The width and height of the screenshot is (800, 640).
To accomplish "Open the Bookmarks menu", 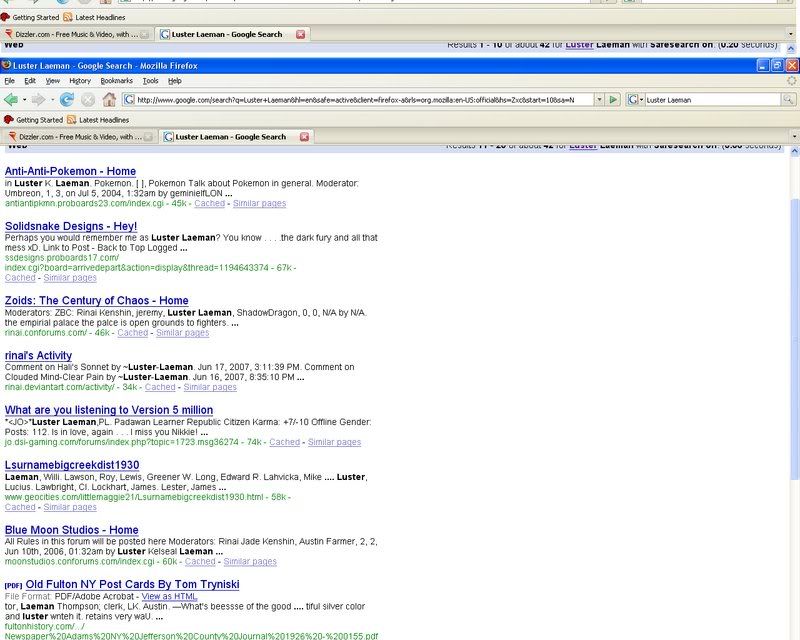I will pos(116,81).
